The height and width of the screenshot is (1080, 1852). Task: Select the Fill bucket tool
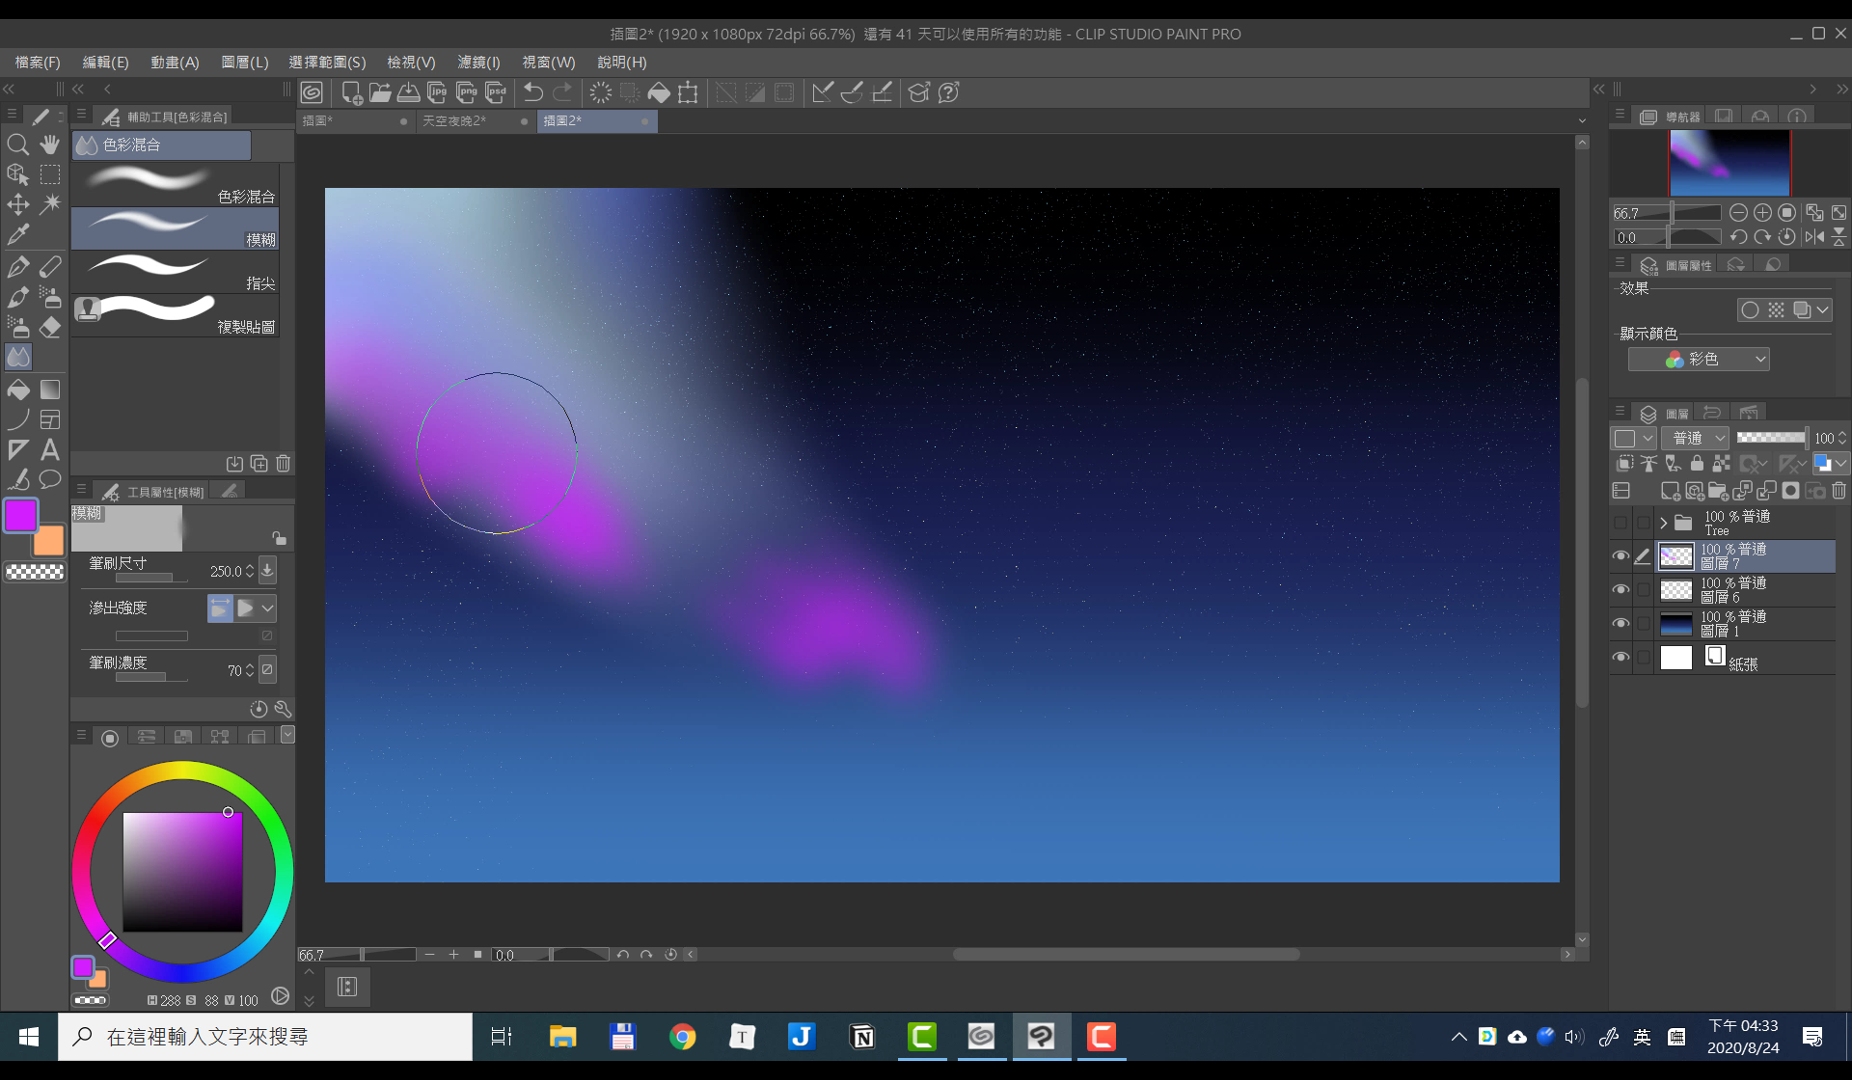pyautogui.click(x=18, y=390)
